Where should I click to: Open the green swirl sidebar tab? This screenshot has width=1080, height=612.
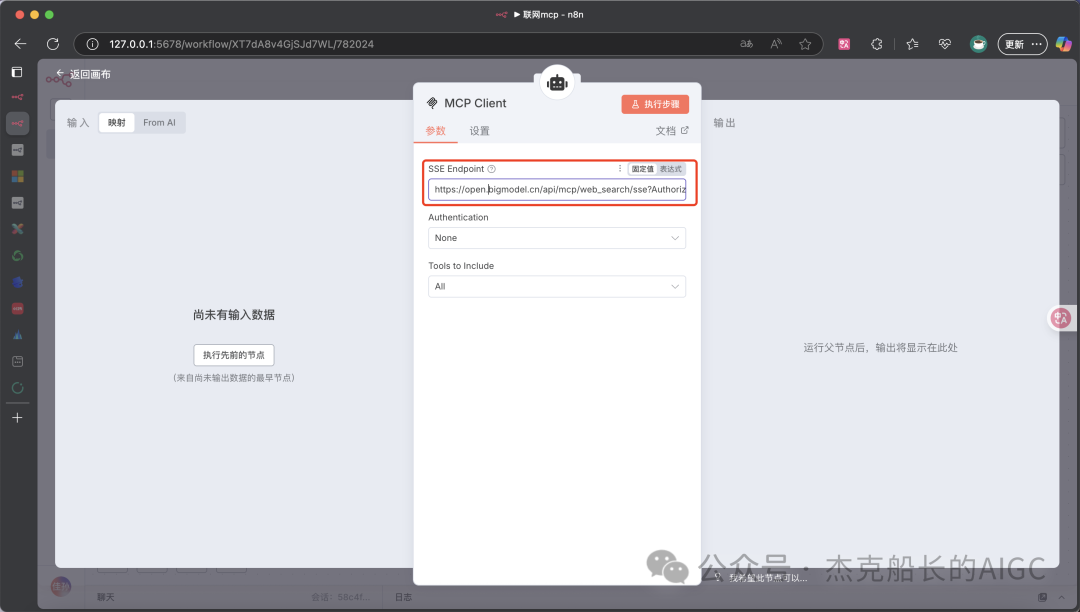[x=17, y=255]
